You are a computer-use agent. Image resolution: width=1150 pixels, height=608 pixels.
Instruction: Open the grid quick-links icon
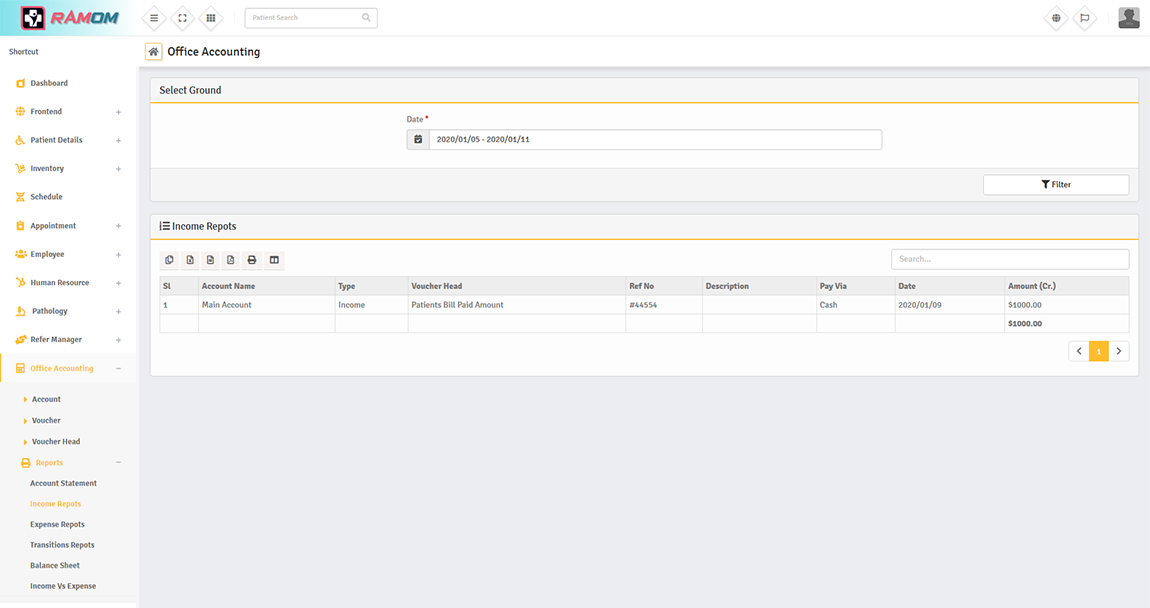(x=210, y=18)
